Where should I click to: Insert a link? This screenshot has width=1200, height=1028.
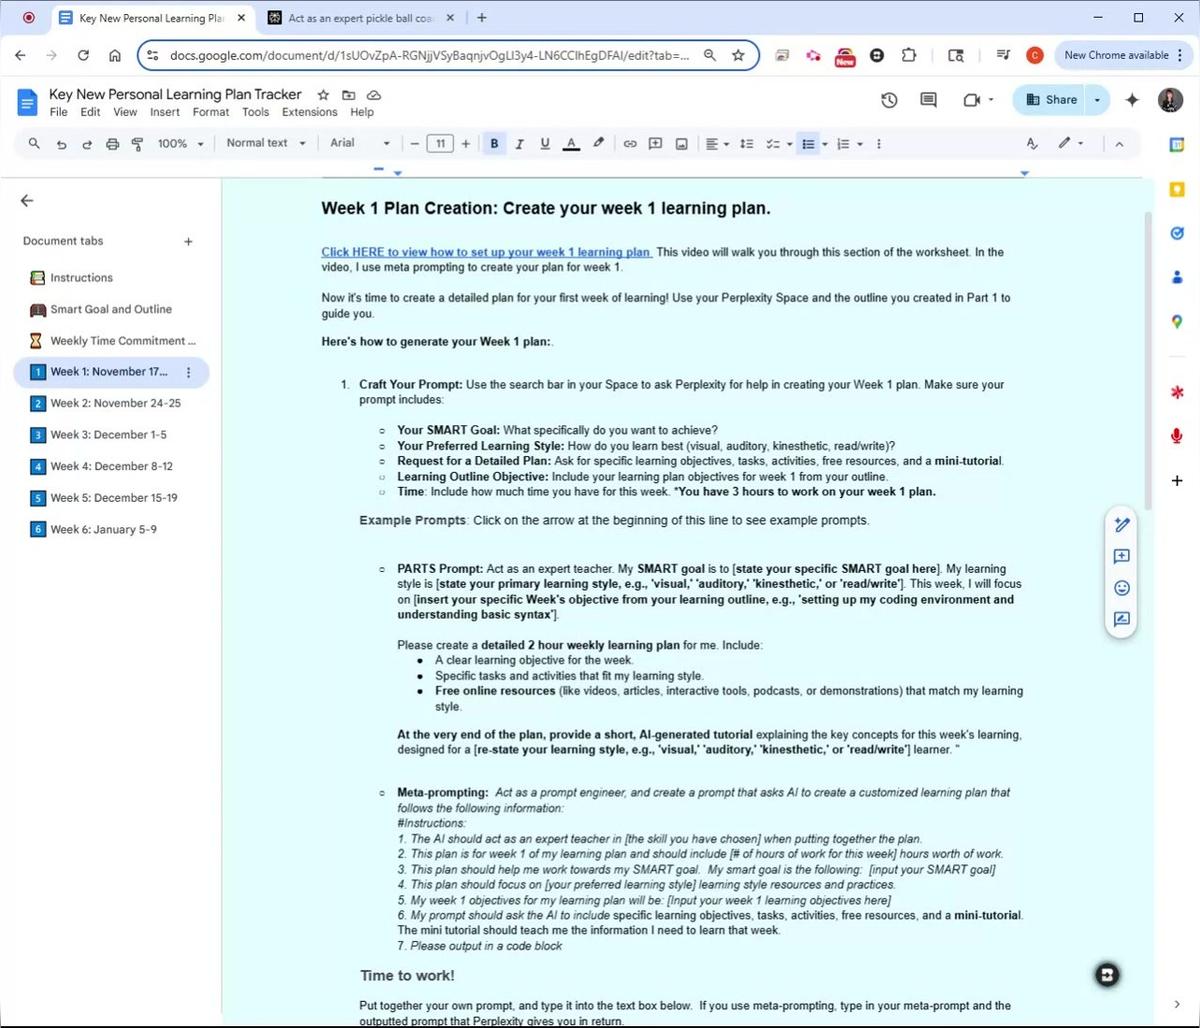[630, 144]
